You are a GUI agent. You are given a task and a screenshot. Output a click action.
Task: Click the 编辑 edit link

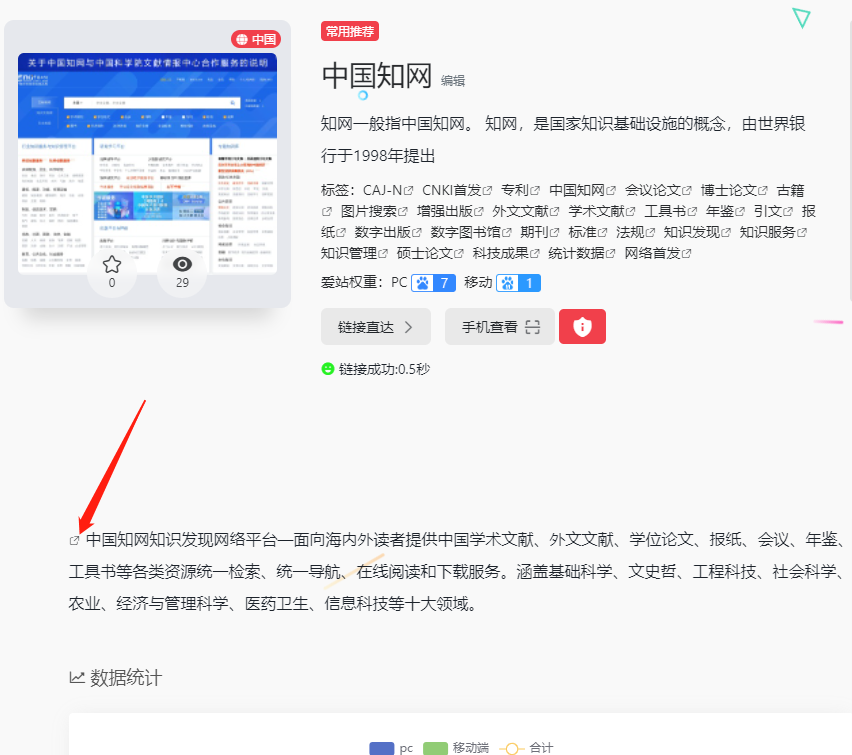tap(453, 81)
